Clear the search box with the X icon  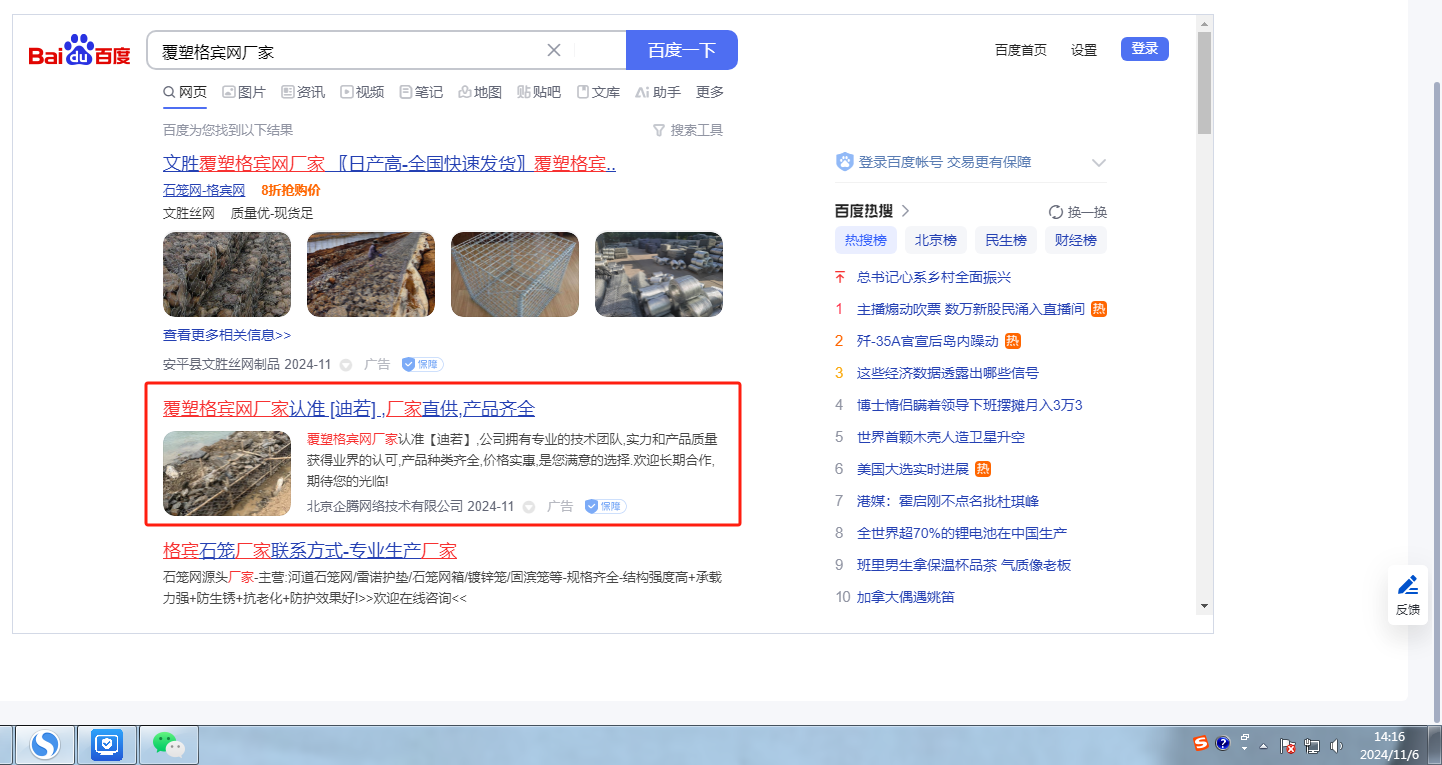(554, 50)
